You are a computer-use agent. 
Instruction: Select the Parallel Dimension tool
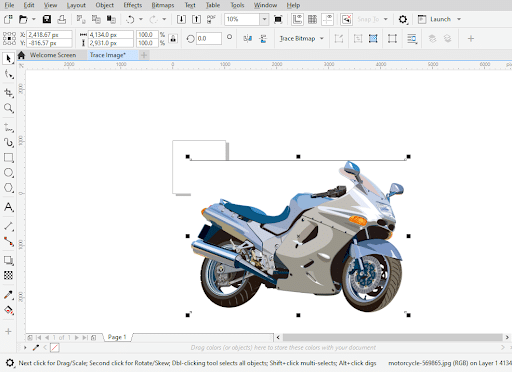[x=8, y=226]
